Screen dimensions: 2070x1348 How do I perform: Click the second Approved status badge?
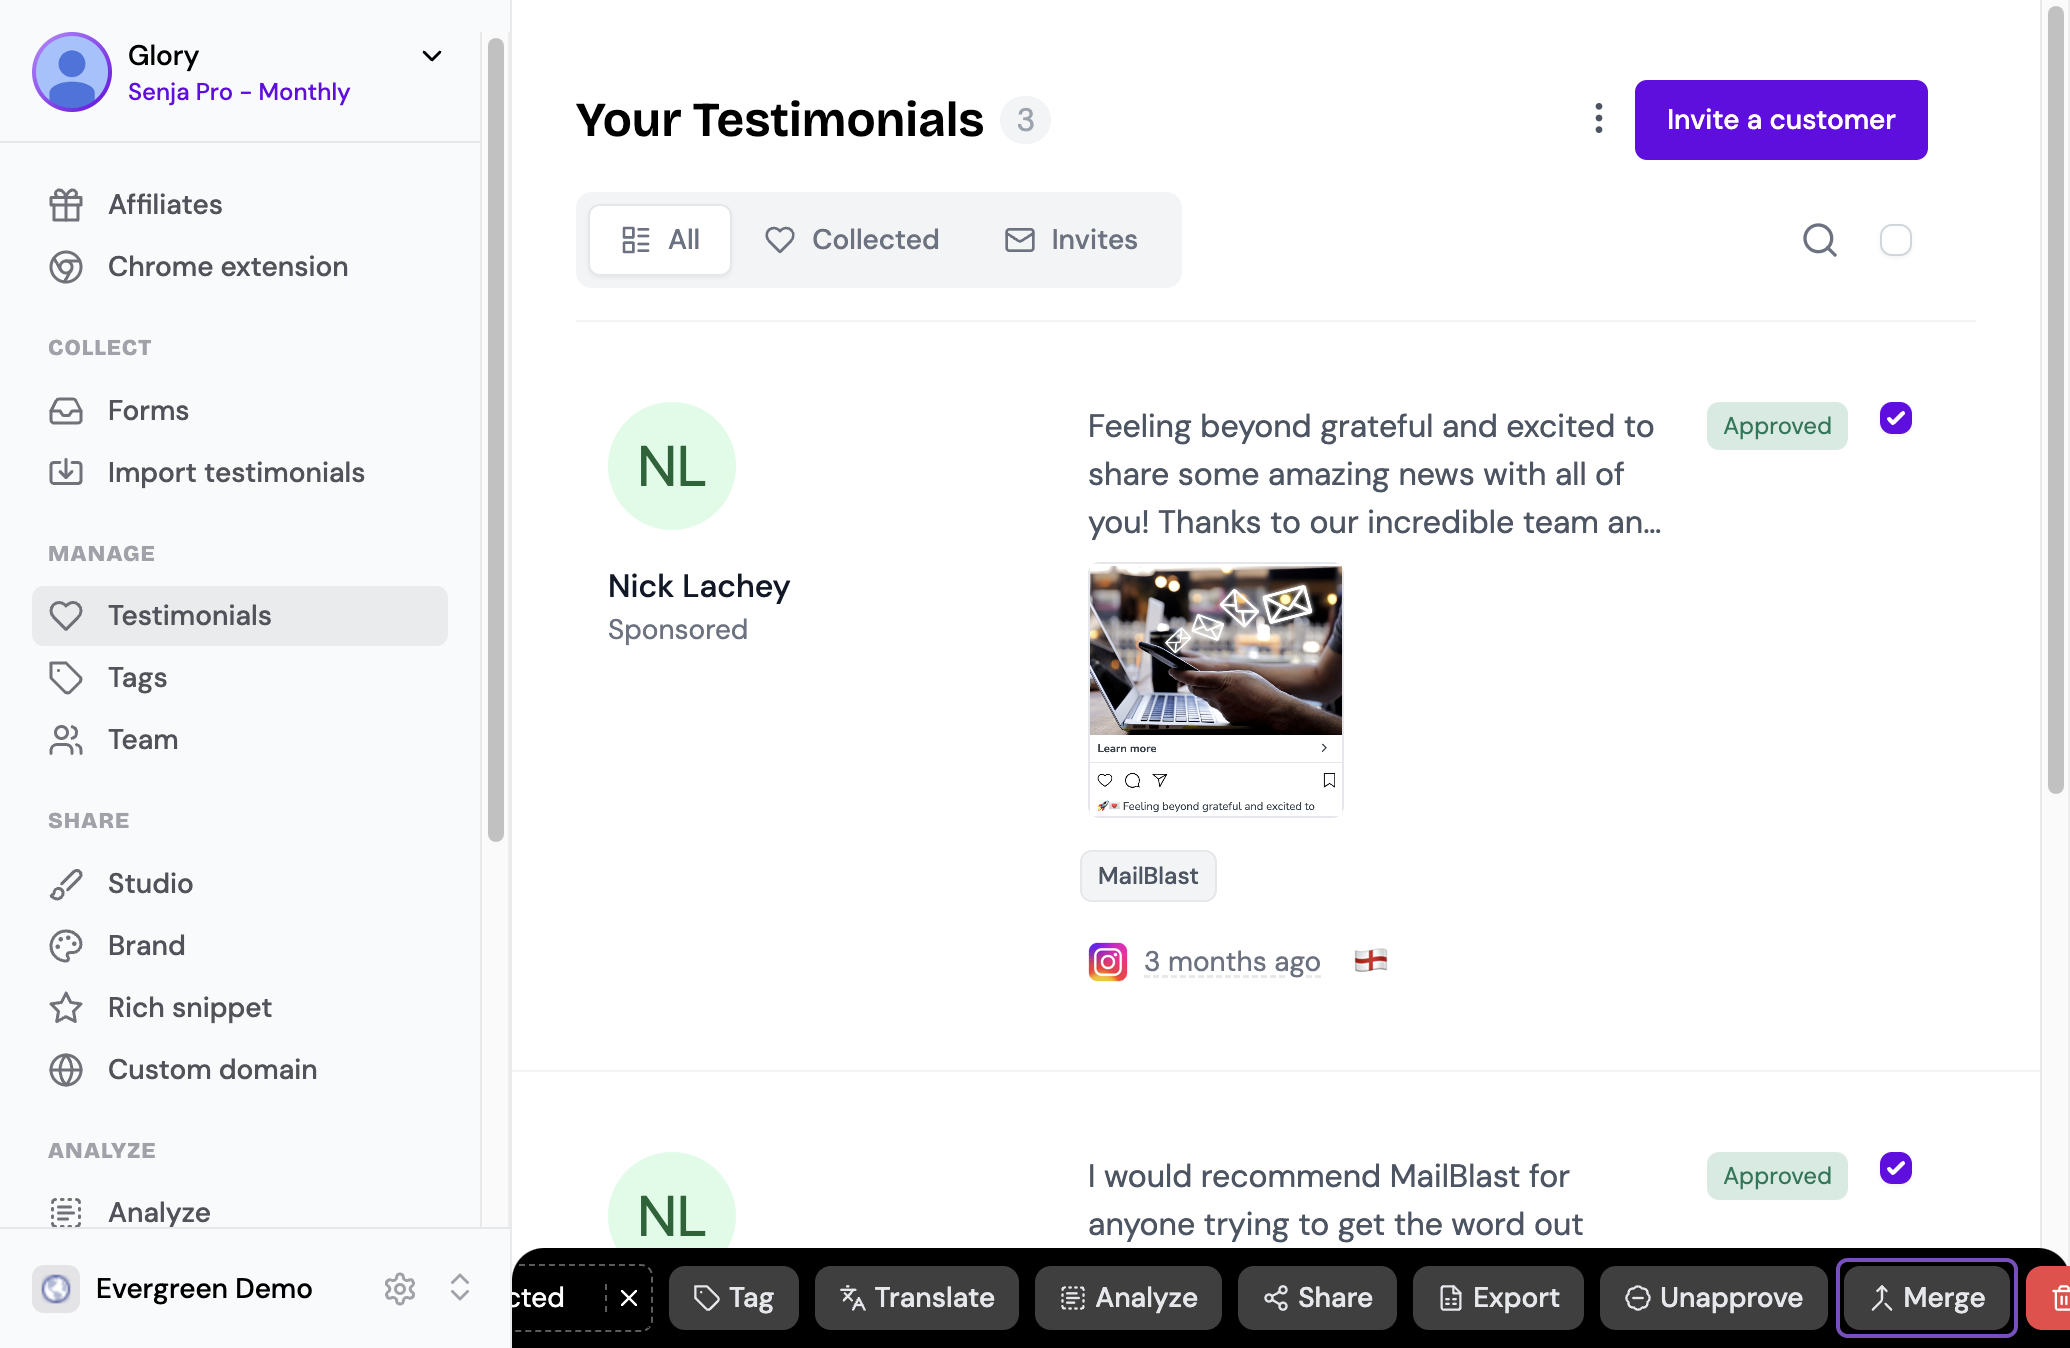click(1777, 1176)
